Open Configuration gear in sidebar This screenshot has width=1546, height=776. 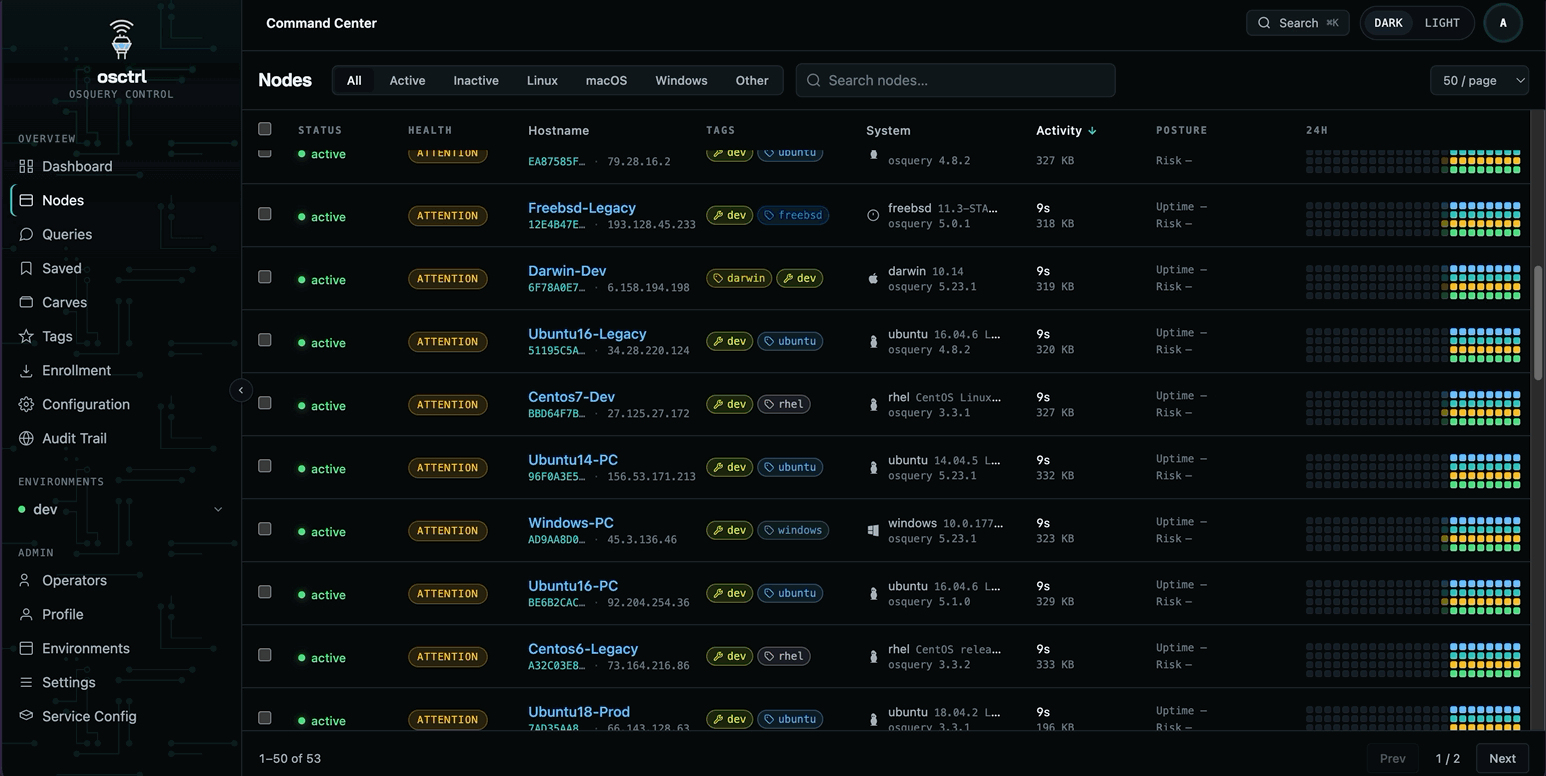26,404
